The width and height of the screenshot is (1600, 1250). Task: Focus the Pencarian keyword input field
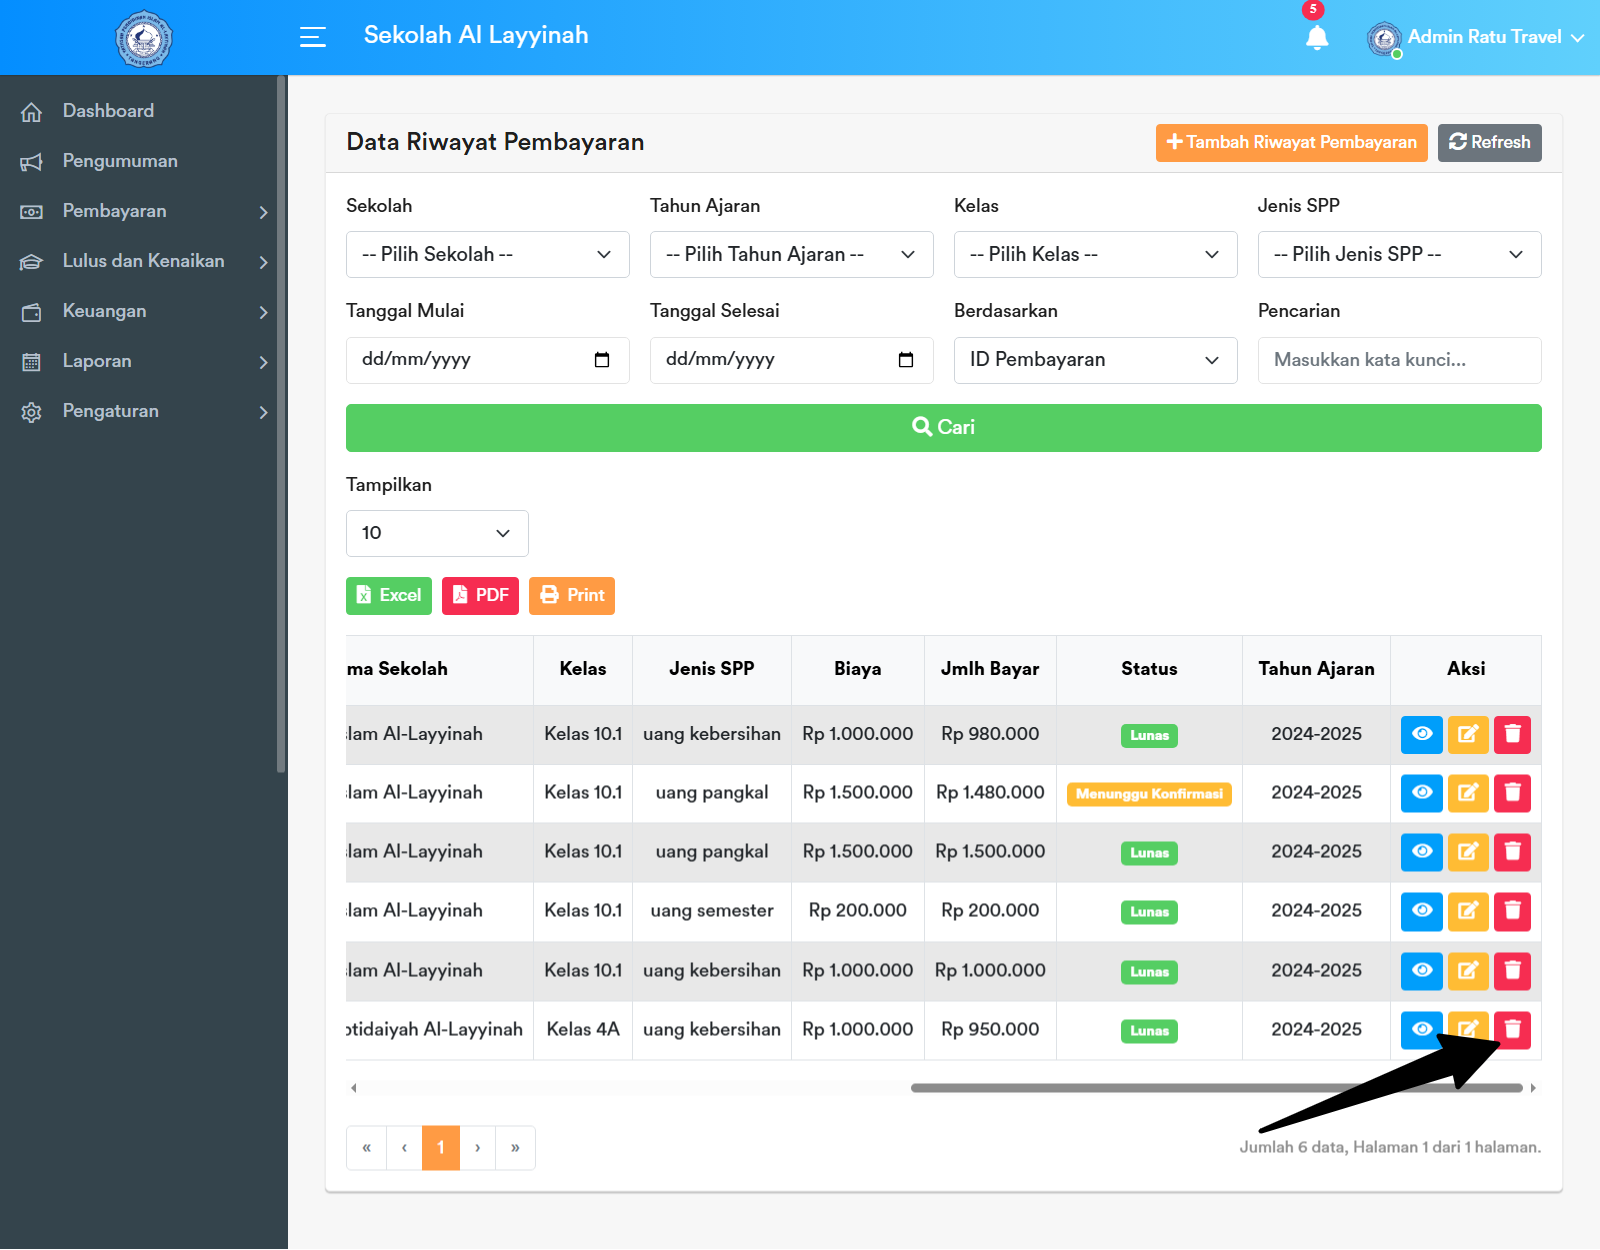point(1399,360)
